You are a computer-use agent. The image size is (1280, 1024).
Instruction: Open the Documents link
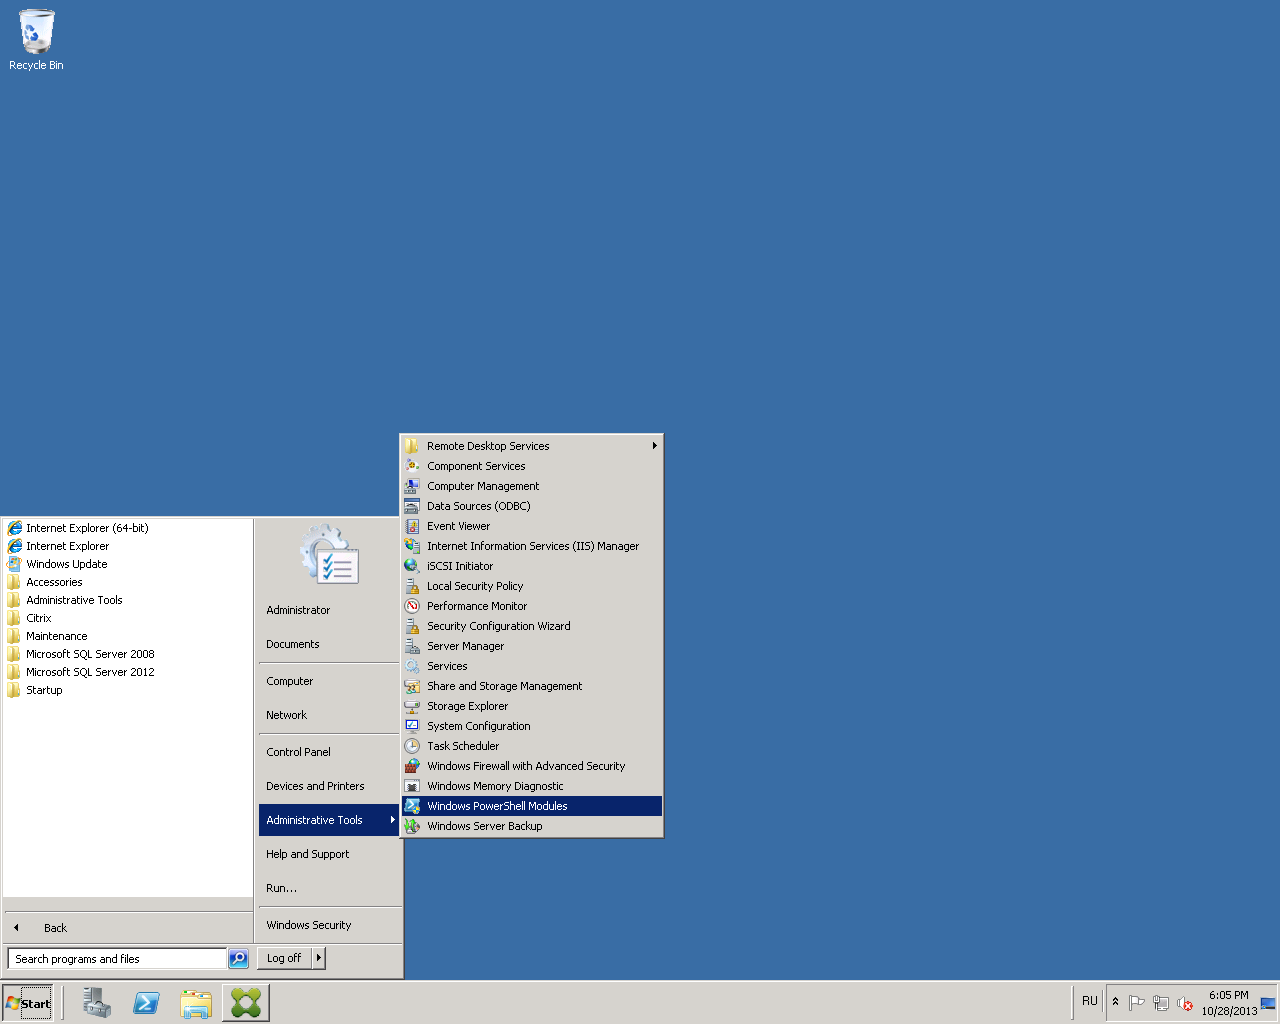329,644
